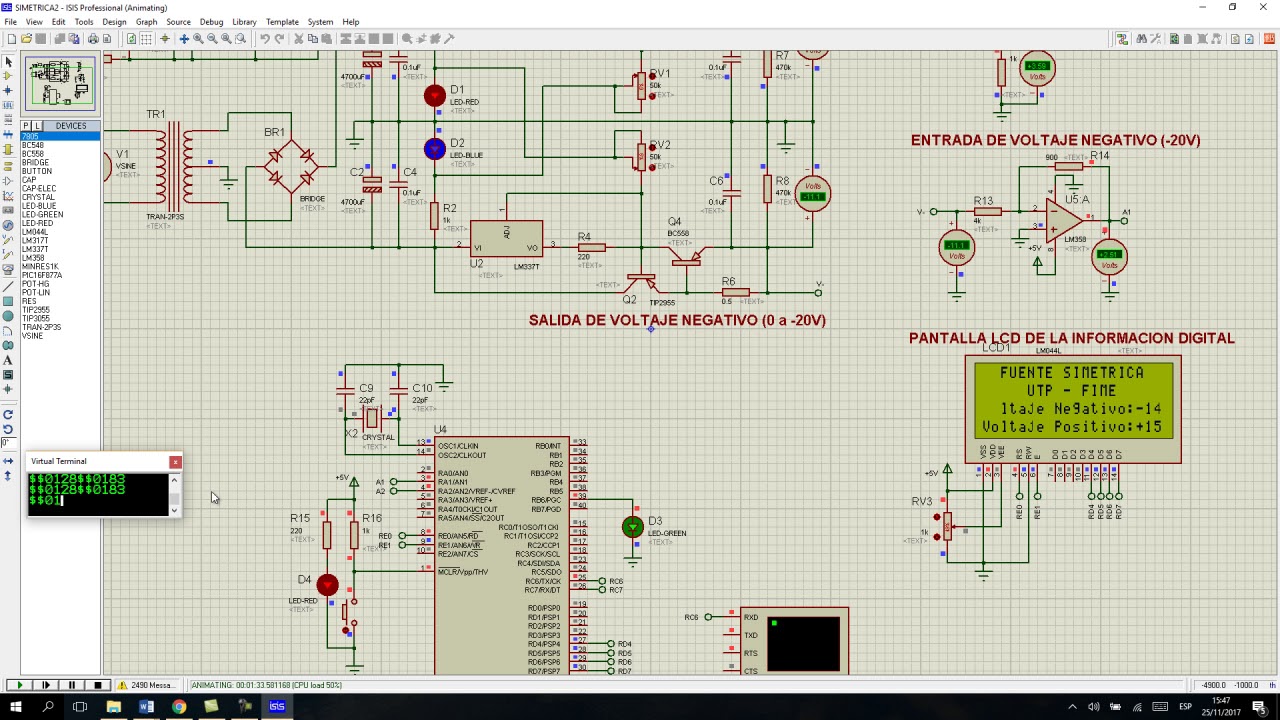The width and height of the screenshot is (1280, 720).
Task: Click the Redo toolbar icon
Action: point(280,39)
